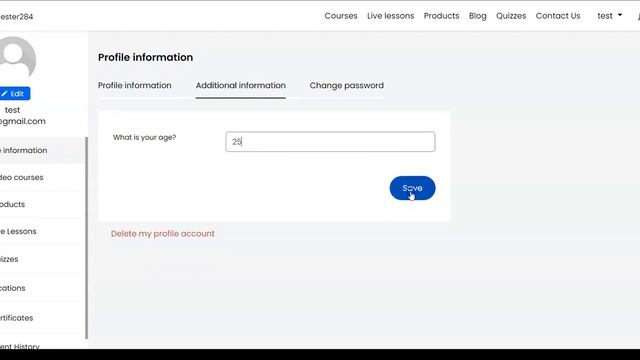The image size is (640, 360).
Task: Click the blue Save button
Action: [412, 188]
